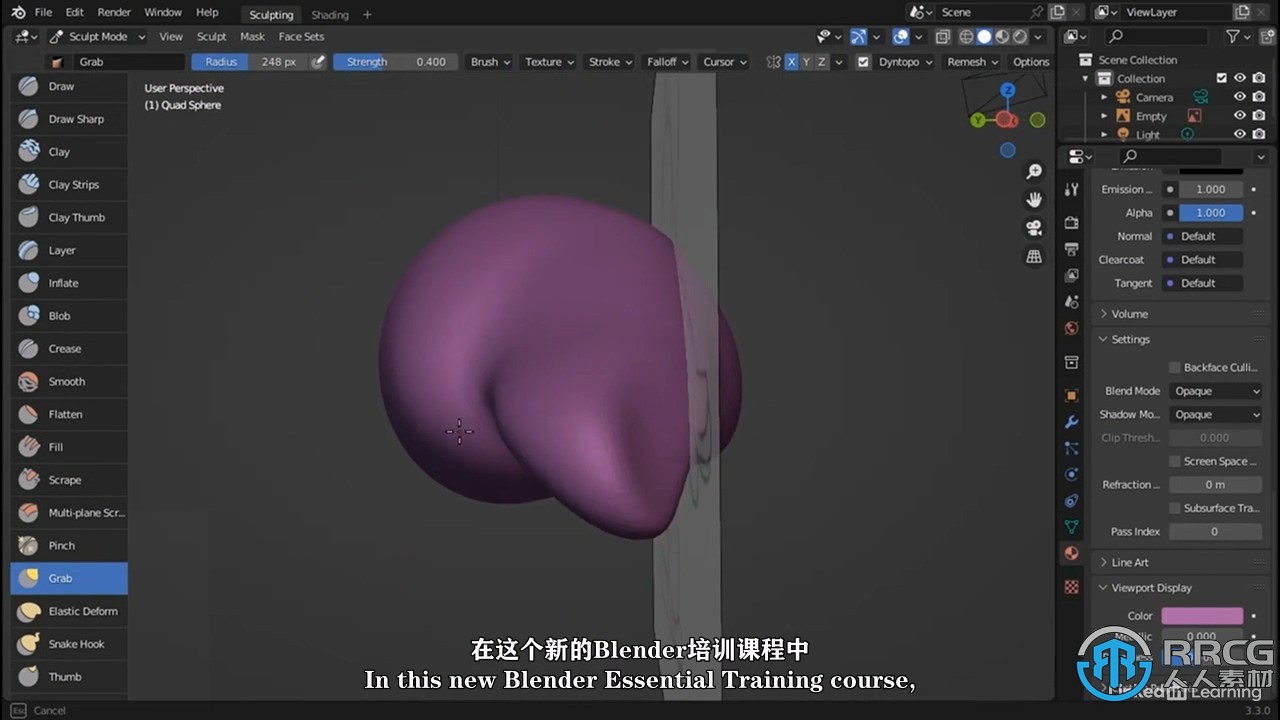The height and width of the screenshot is (720, 1280).
Task: Select the Scrape brush
Action: [x=69, y=480]
